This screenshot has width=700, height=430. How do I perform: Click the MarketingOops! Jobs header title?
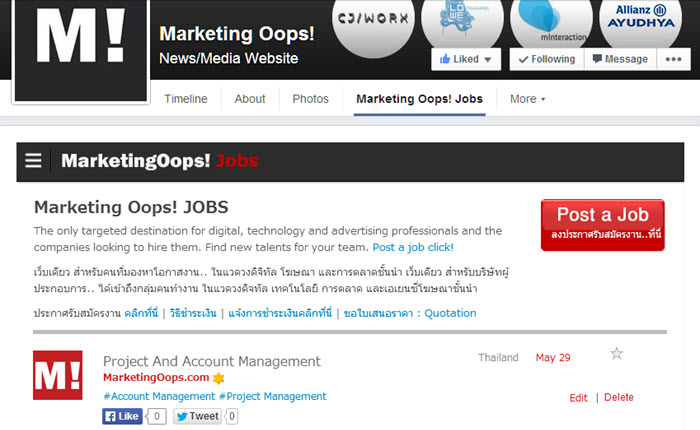point(159,161)
